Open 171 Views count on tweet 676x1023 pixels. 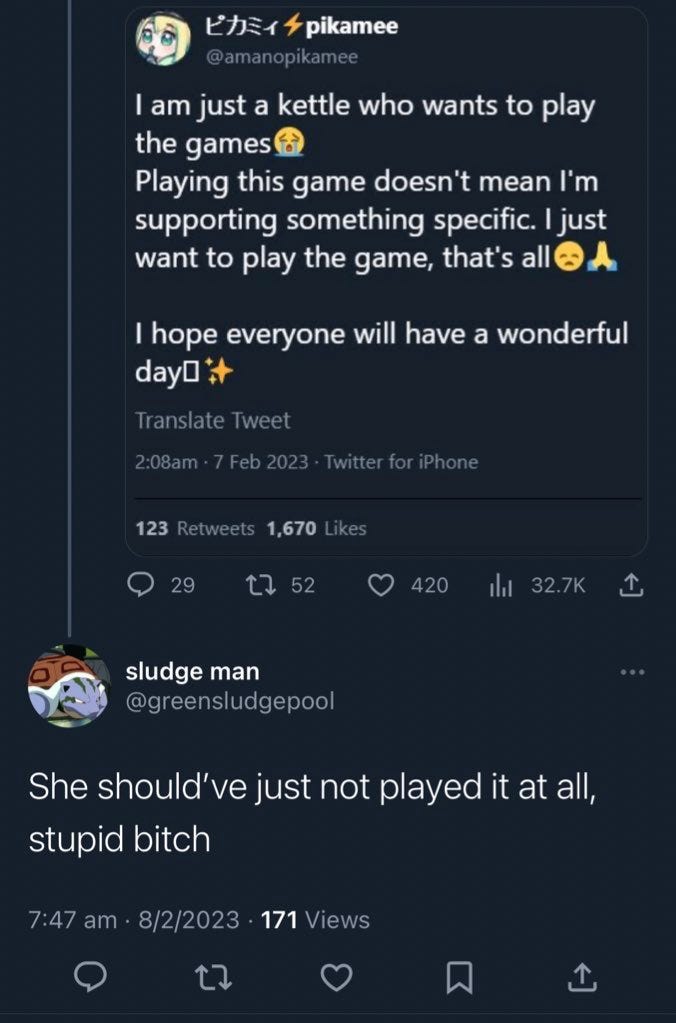coord(315,920)
